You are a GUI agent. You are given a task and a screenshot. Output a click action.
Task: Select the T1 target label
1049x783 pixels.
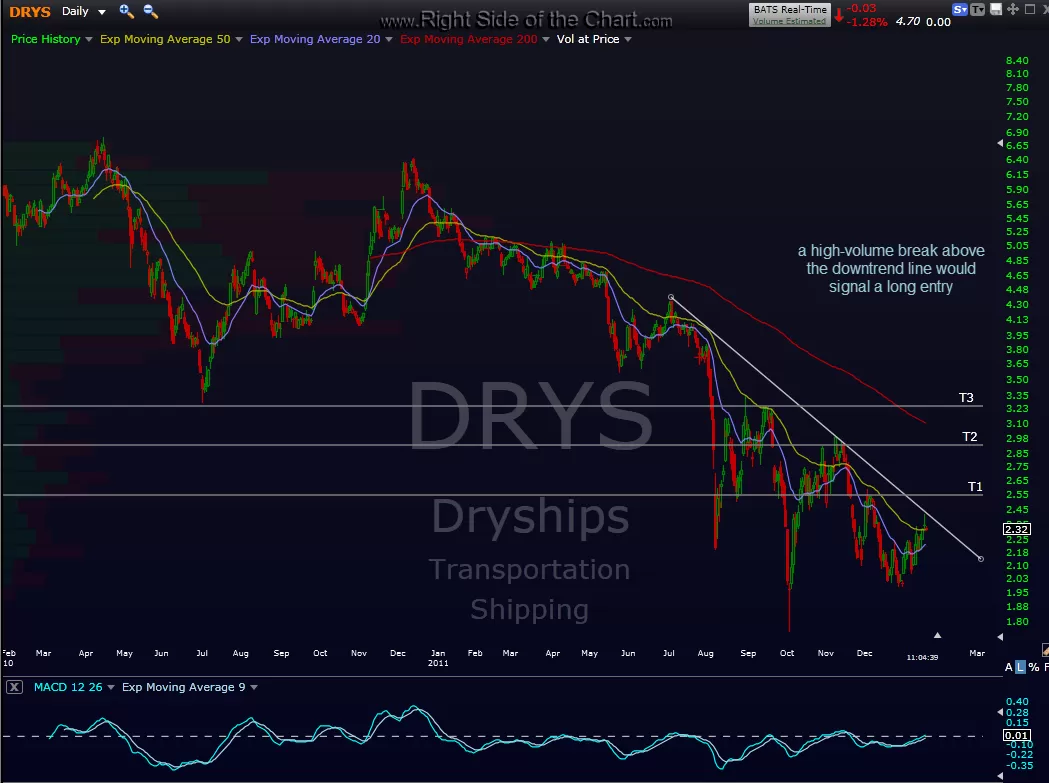coord(975,487)
